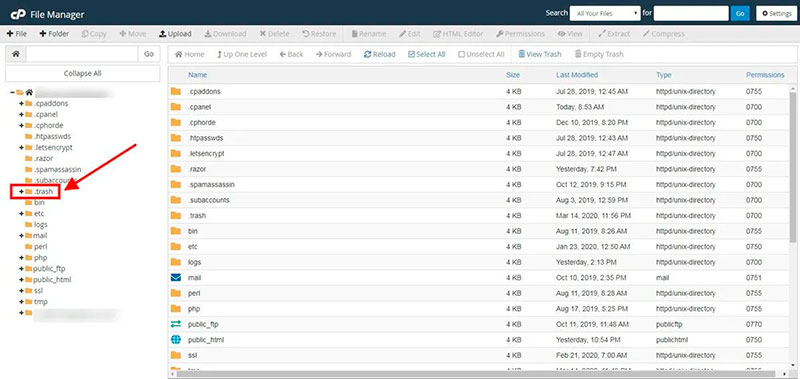The height and width of the screenshot is (379, 800).
Task: Expand the public_html tree node
Action: point(21,280)
